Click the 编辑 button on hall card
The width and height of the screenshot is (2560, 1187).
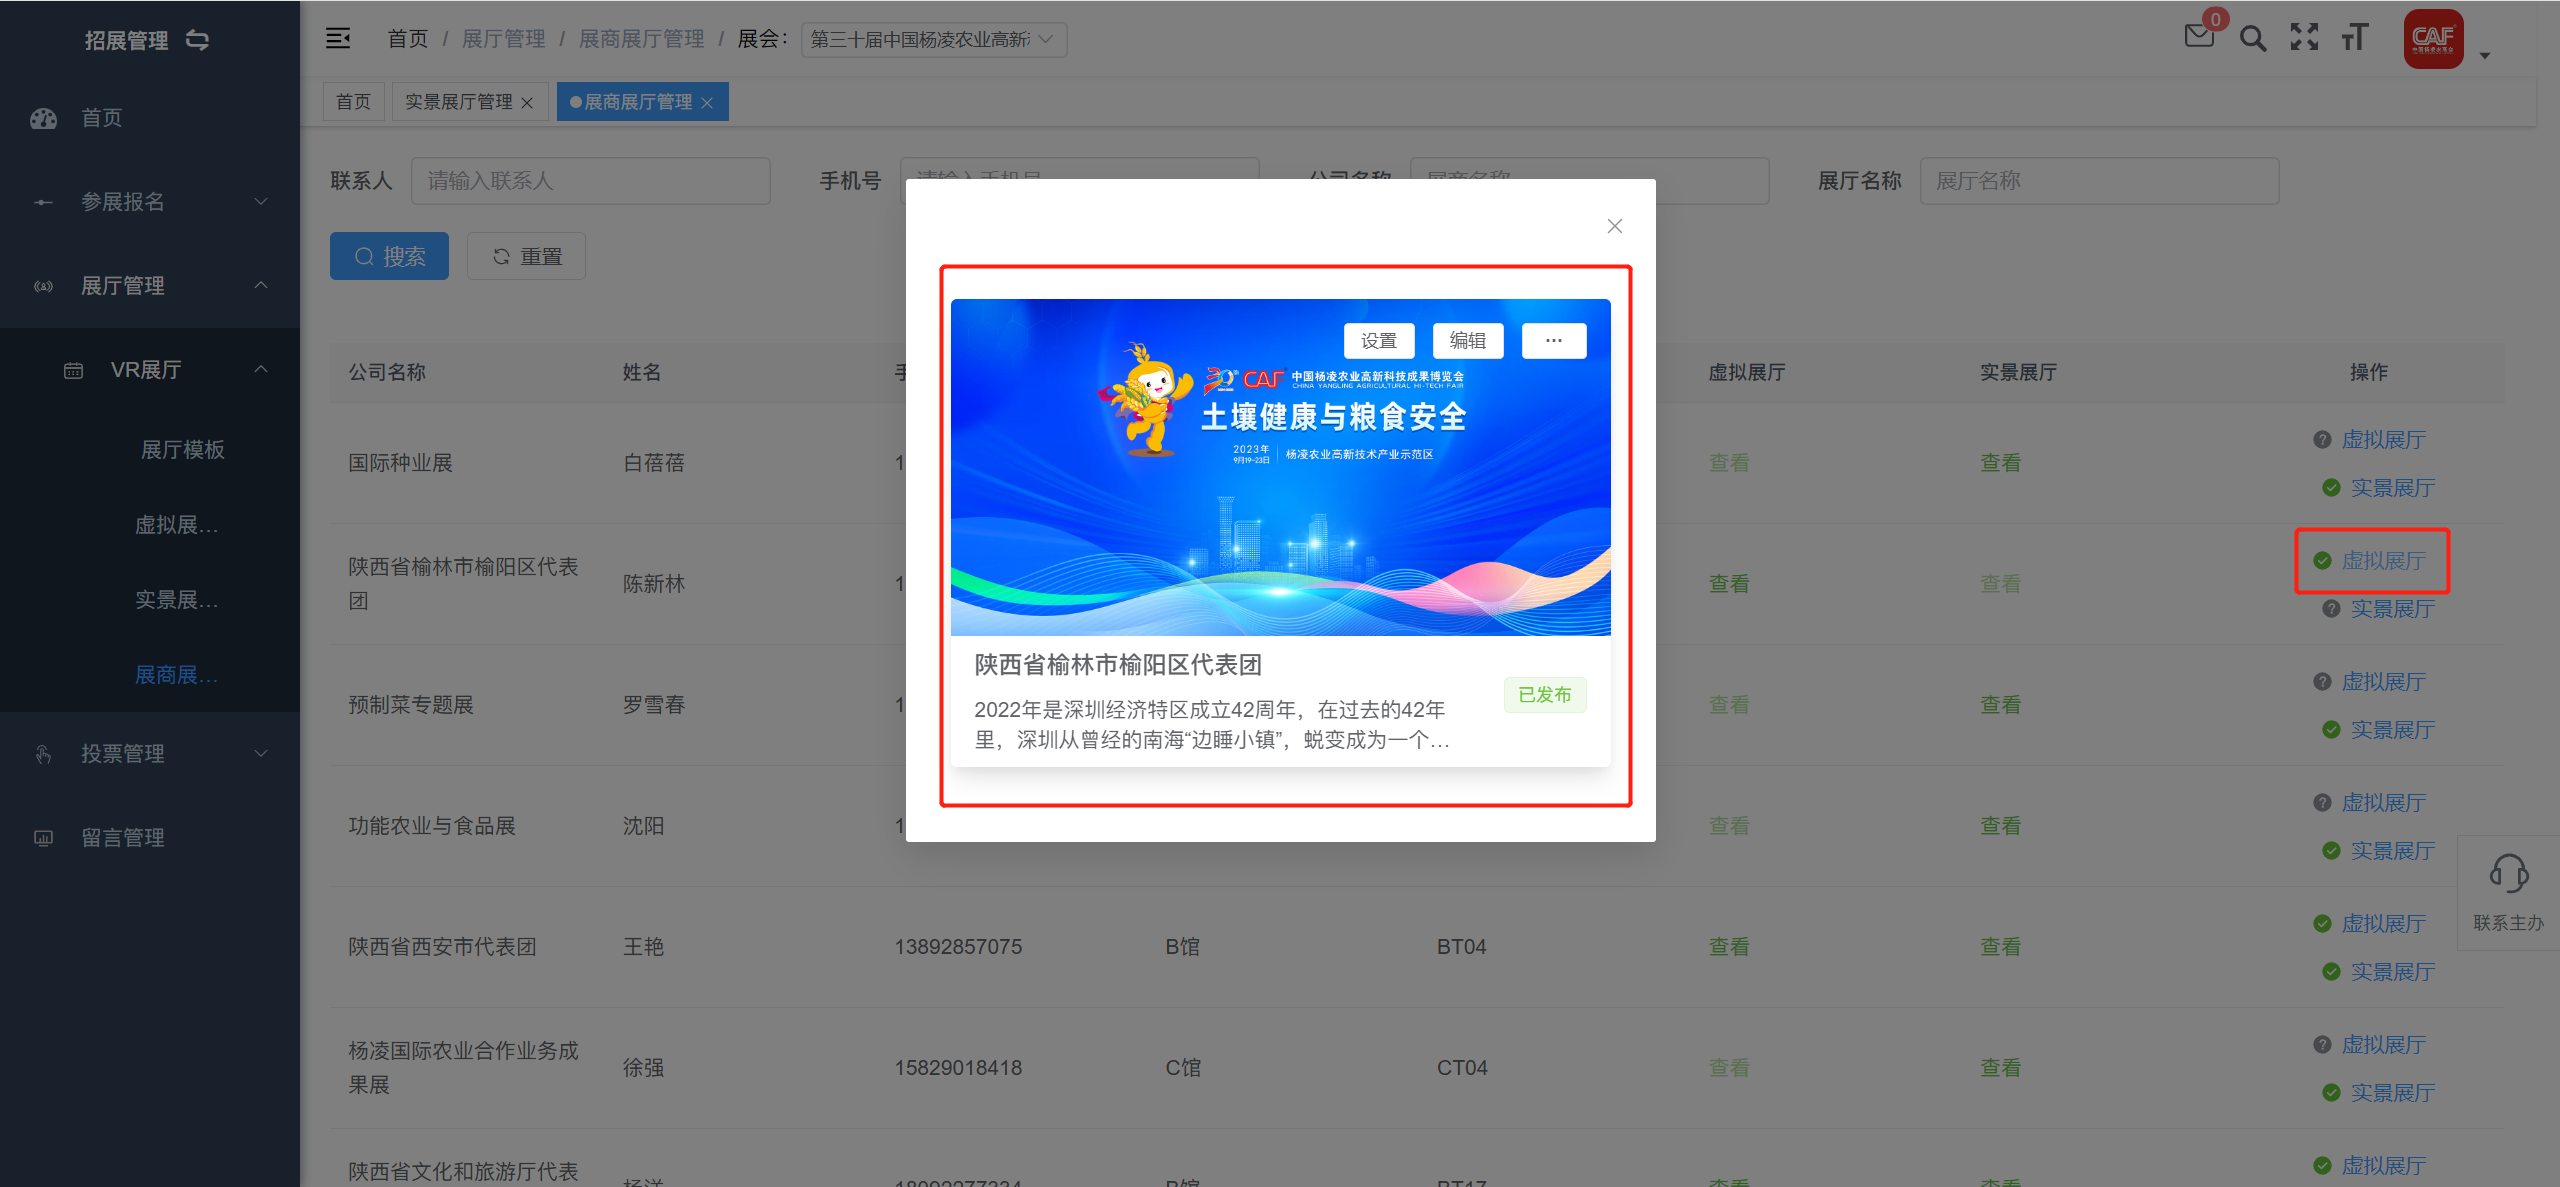click(1468, 341)
